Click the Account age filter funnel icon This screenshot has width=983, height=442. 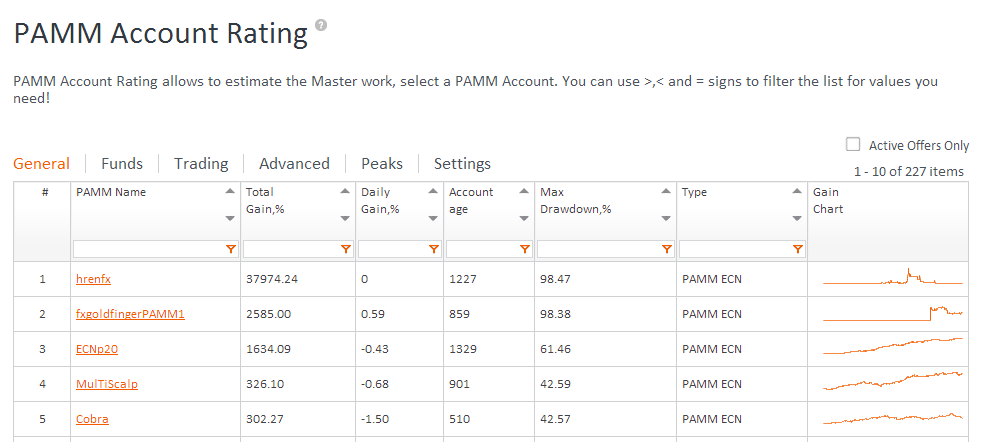pos(525,249)
